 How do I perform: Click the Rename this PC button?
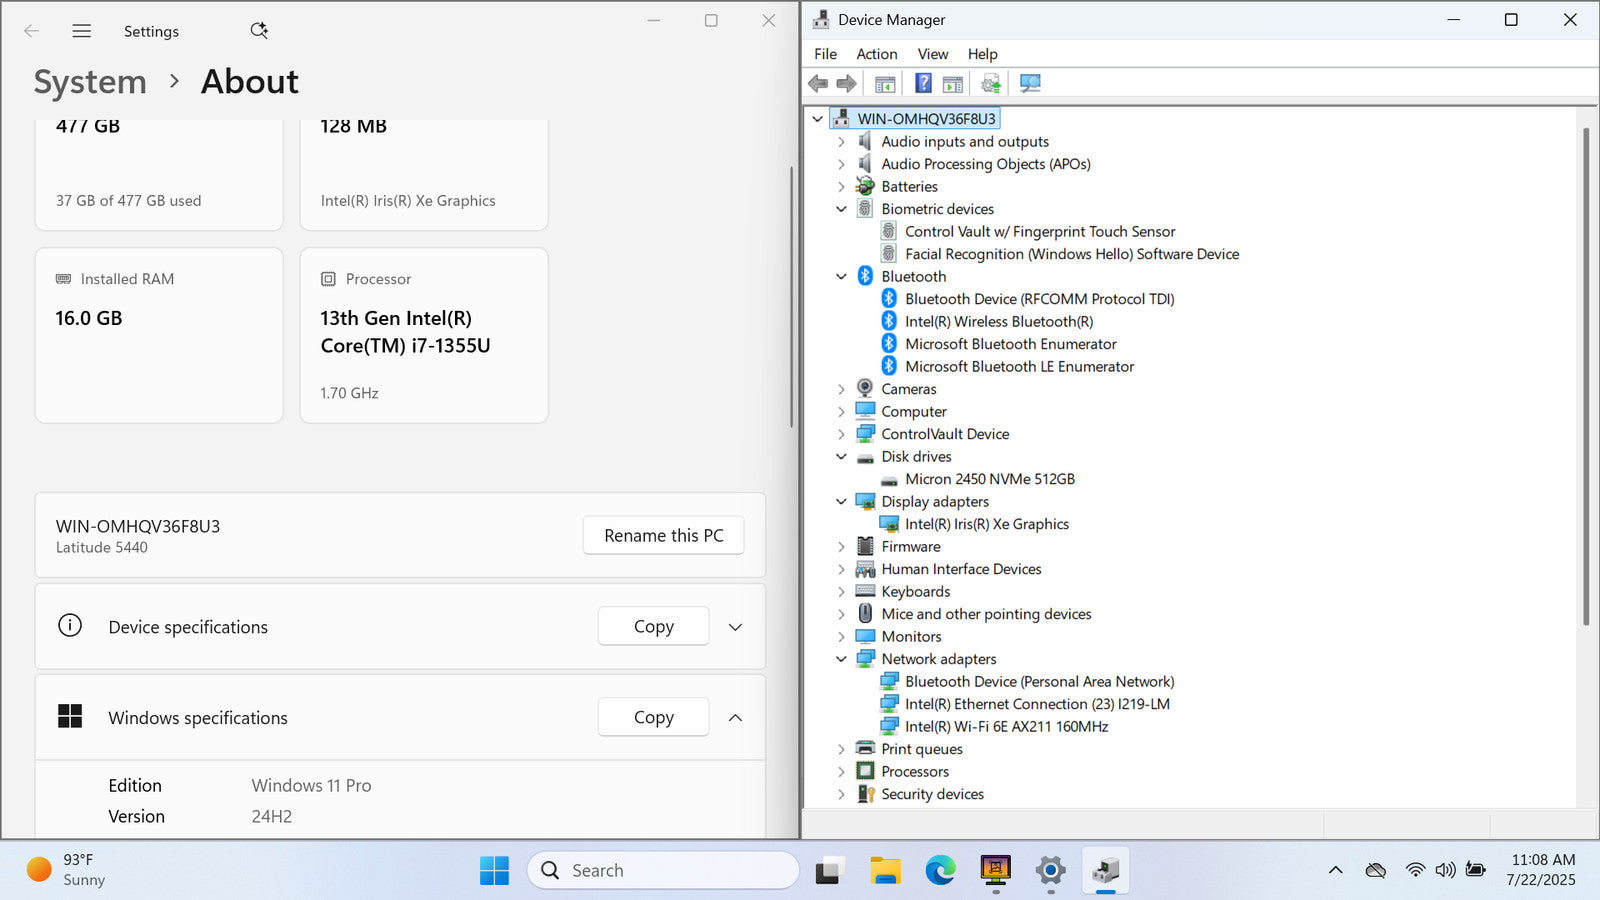tap(664, 535)
